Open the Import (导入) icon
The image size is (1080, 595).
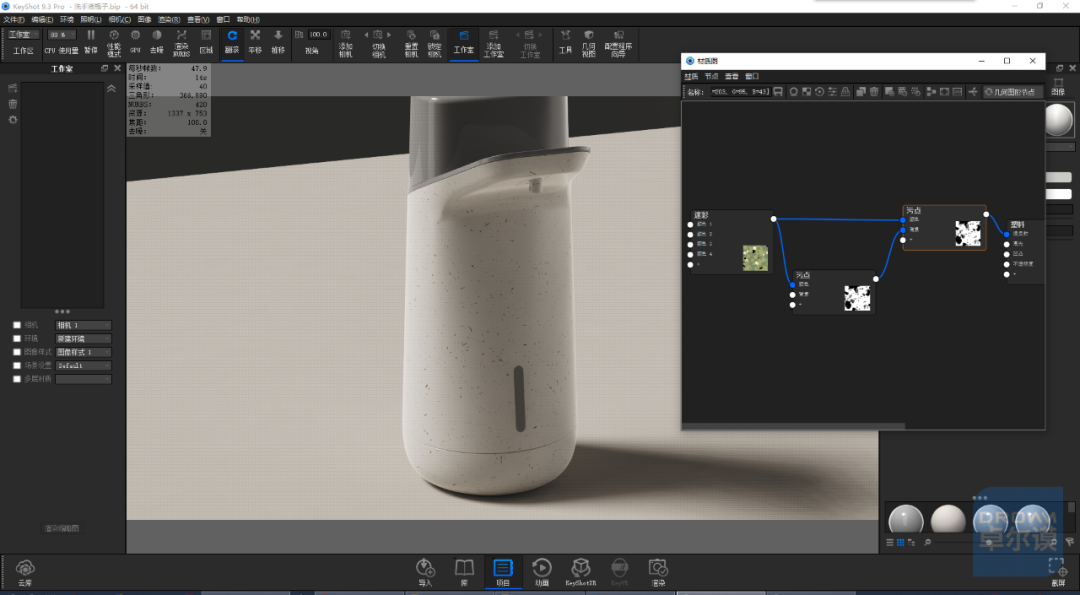(x=425, y=572)
